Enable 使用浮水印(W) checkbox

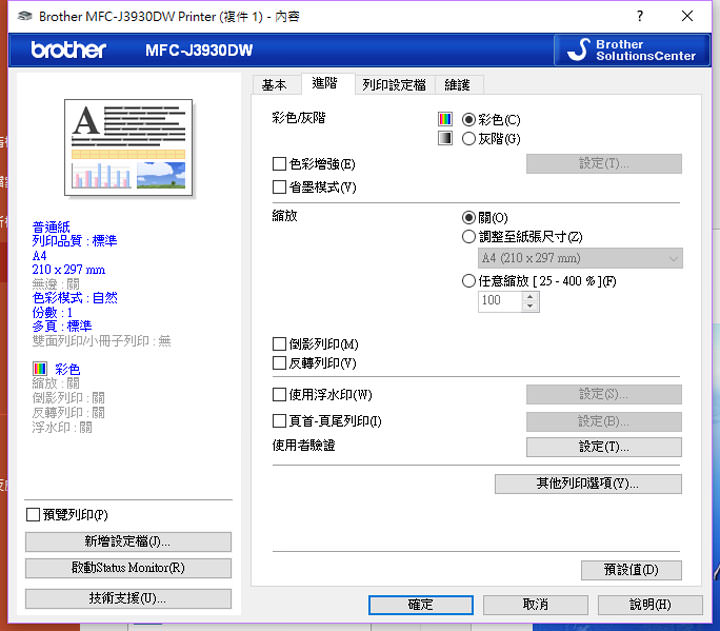click(x=279, y=394)
